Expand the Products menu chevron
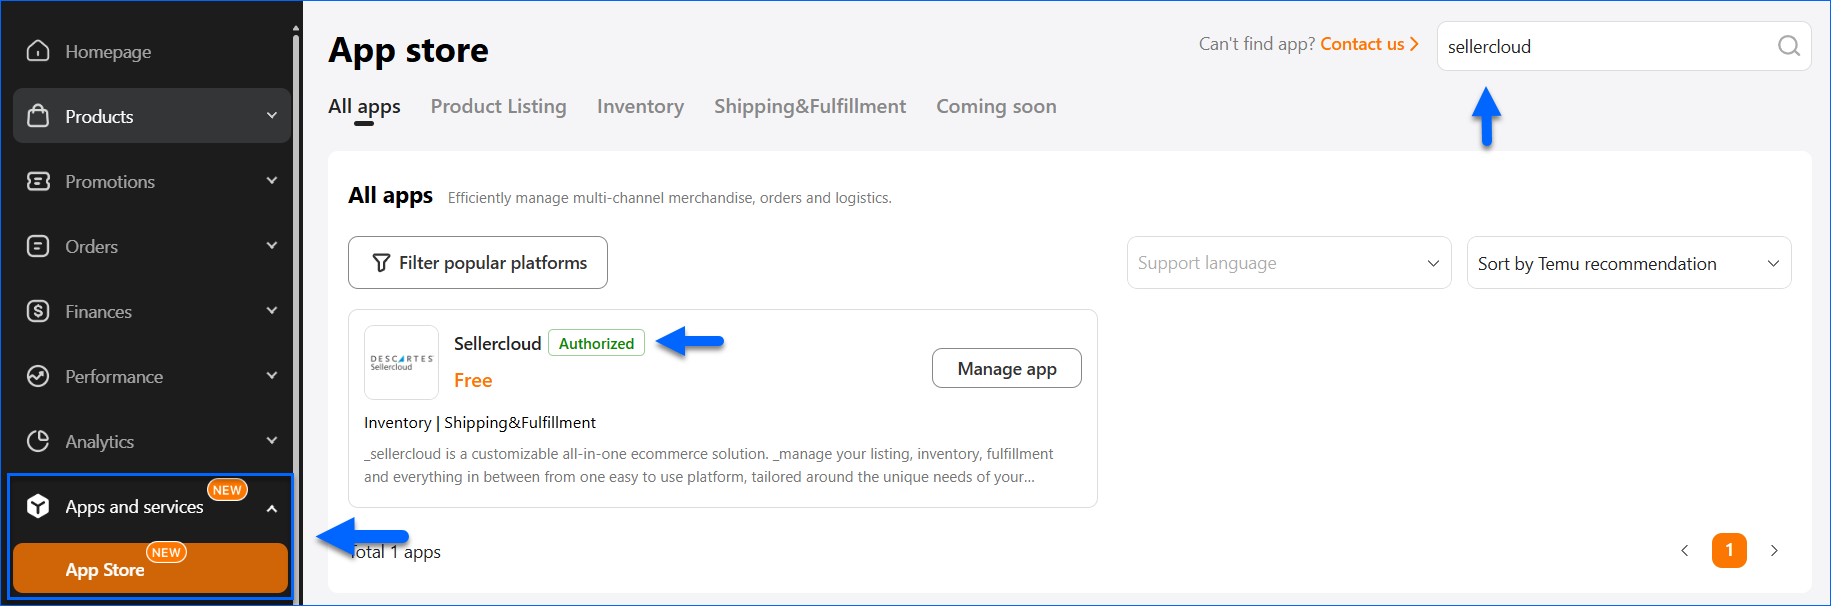The image size is (1831, 606). point(272,116)
